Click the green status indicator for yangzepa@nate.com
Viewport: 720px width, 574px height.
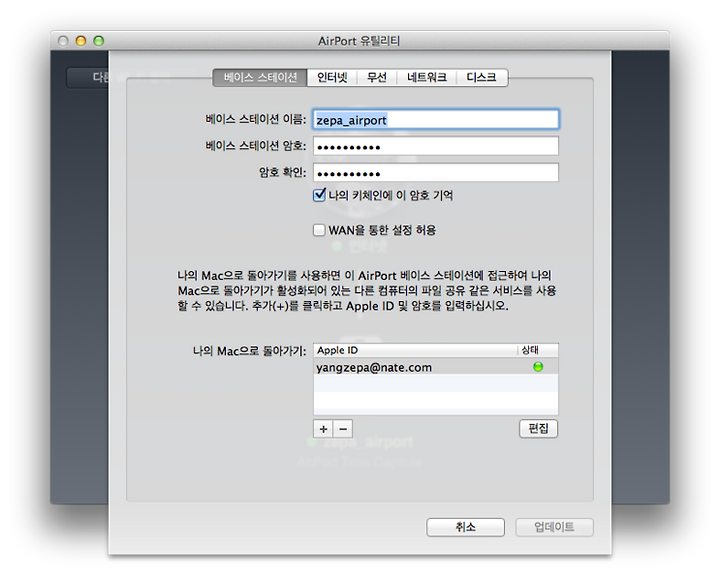538,367
